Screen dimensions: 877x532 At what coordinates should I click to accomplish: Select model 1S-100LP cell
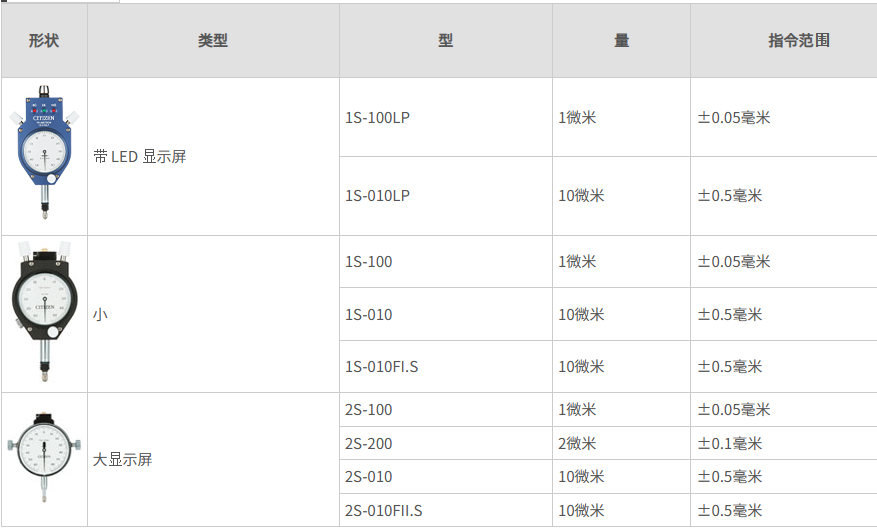(x=446, y=117)
